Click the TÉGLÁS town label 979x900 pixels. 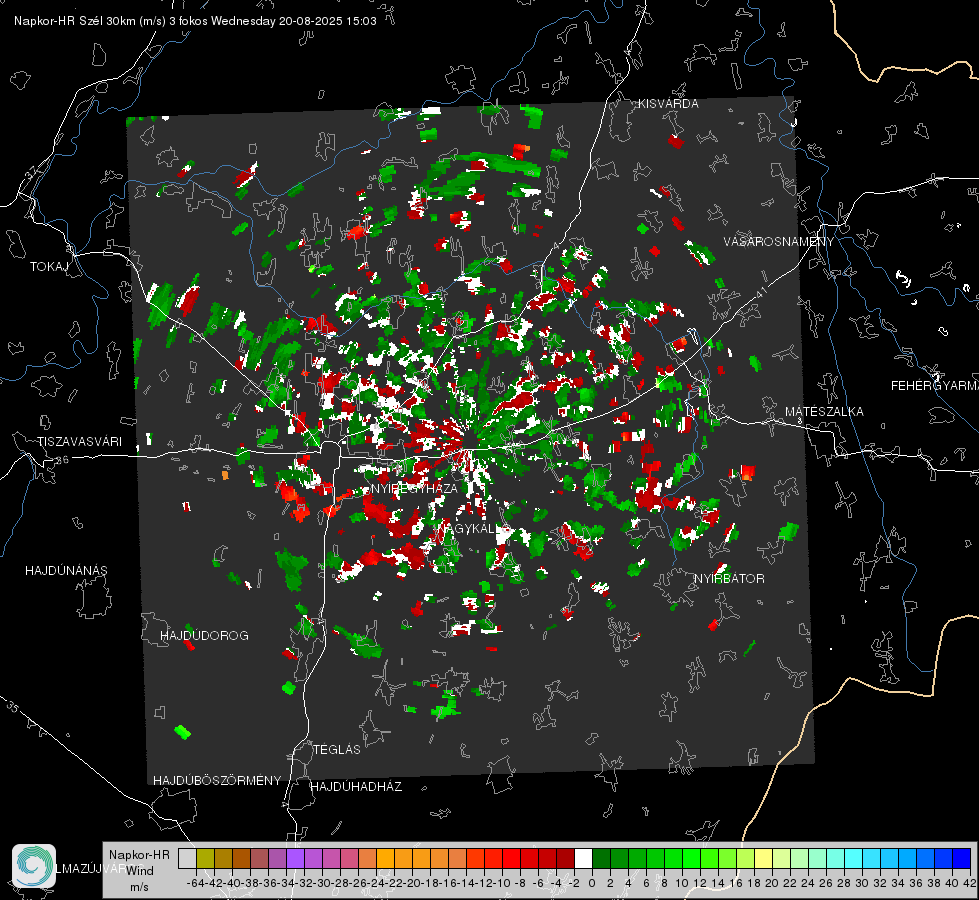(x=337, y=749)
